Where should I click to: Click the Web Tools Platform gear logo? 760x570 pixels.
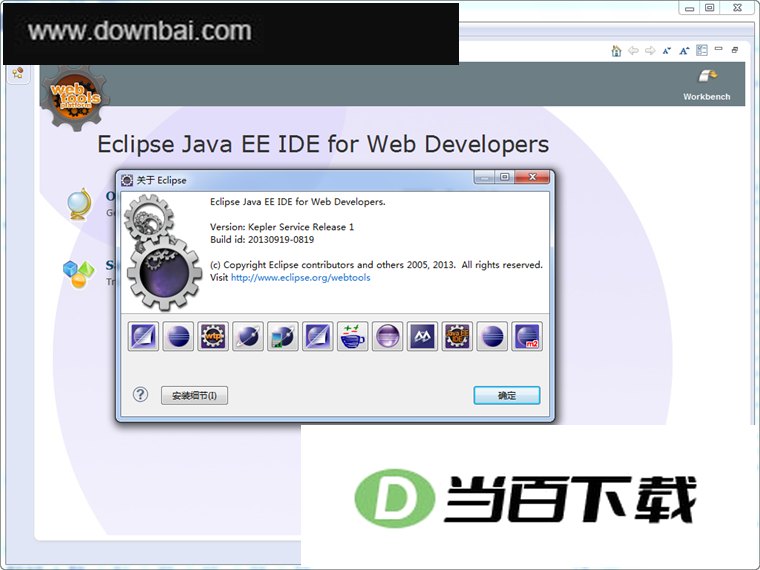[75, 98]
